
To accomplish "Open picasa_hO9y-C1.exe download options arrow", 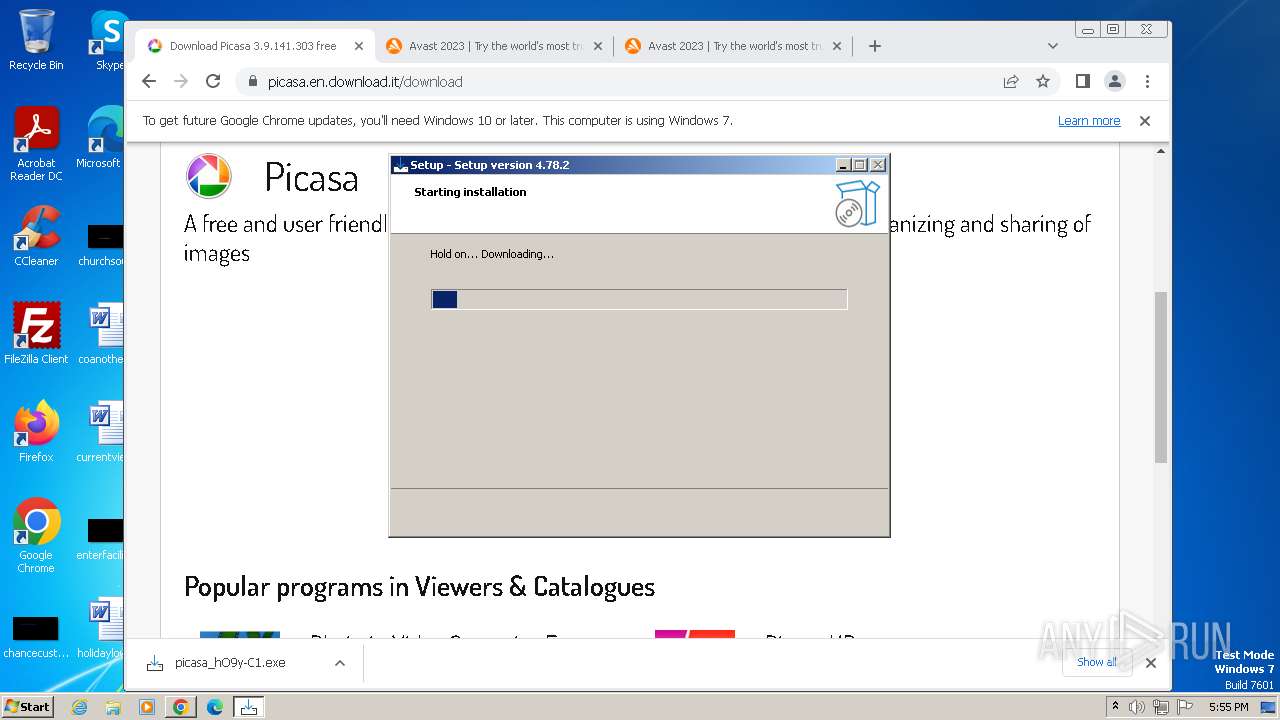I will pos(340,663).
